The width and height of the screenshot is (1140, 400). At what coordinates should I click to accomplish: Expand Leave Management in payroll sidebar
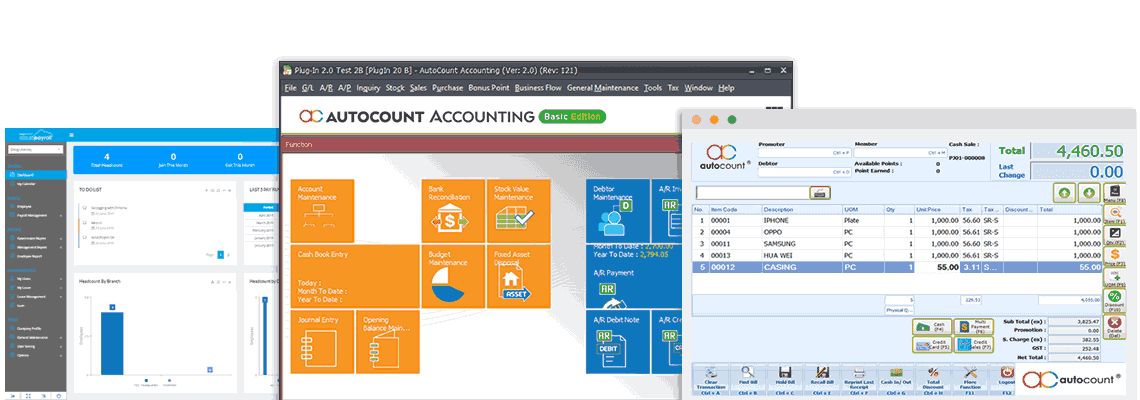[x=35, y=297]
